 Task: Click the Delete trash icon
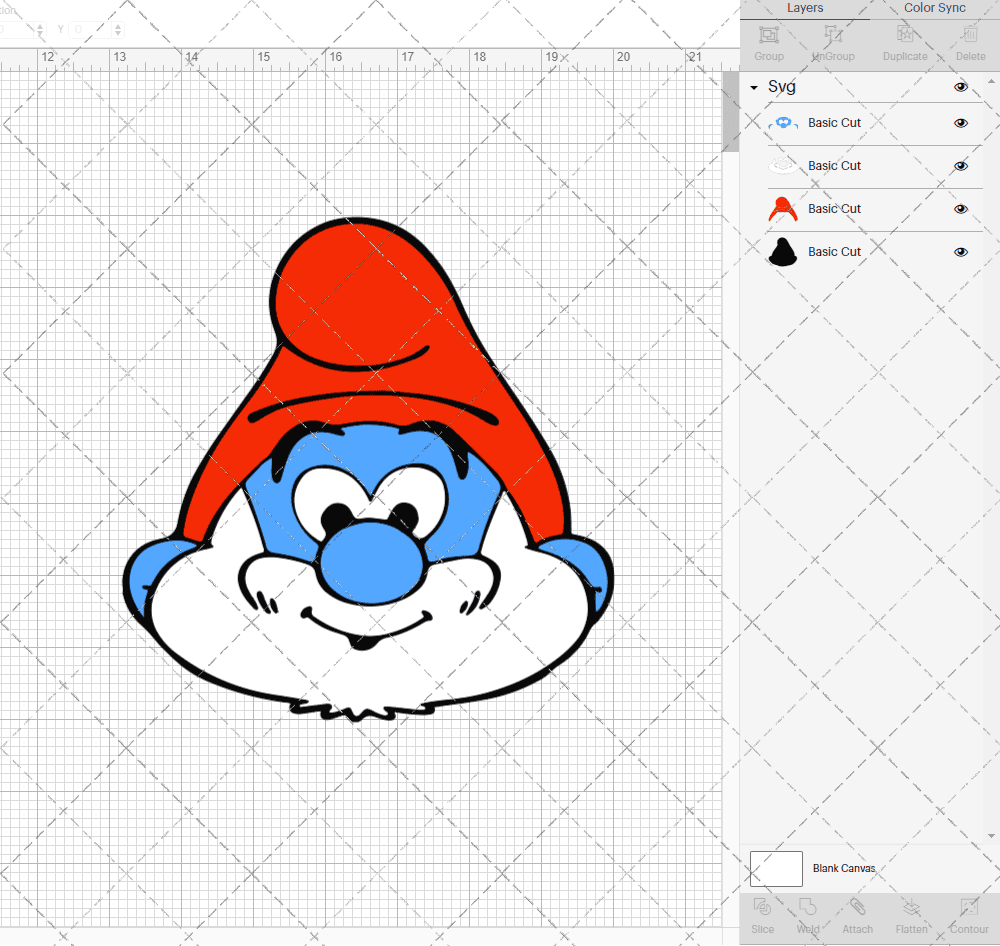(970, 34)
